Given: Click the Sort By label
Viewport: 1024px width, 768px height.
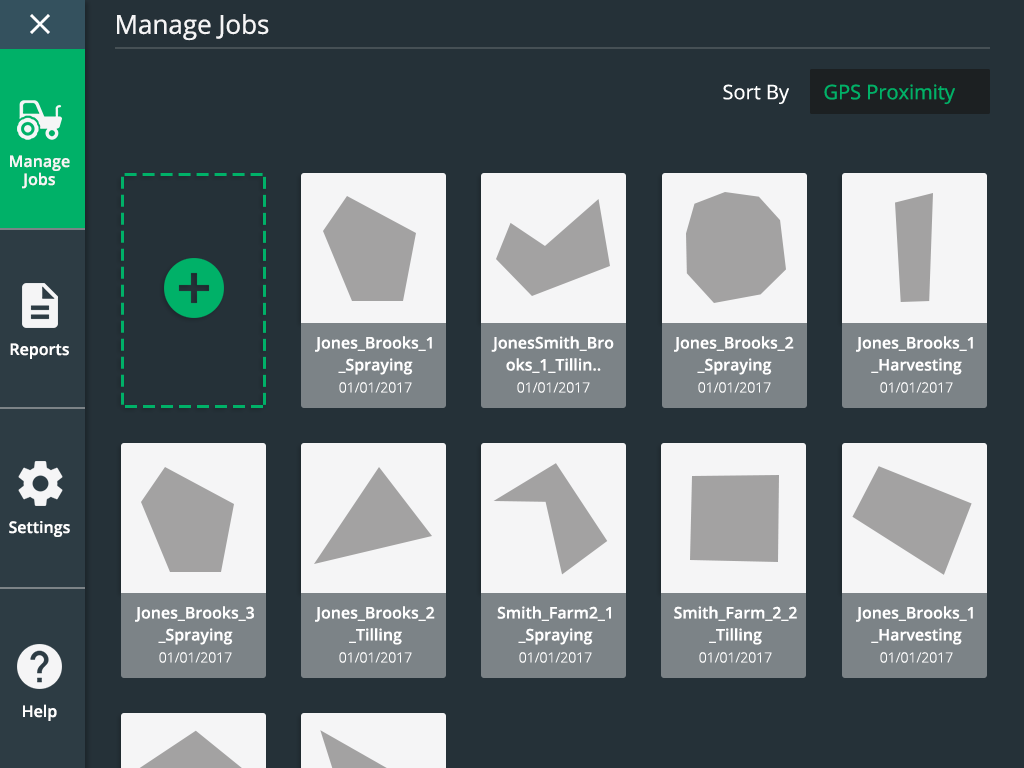Looking at the screenshot, I should 755,93.
